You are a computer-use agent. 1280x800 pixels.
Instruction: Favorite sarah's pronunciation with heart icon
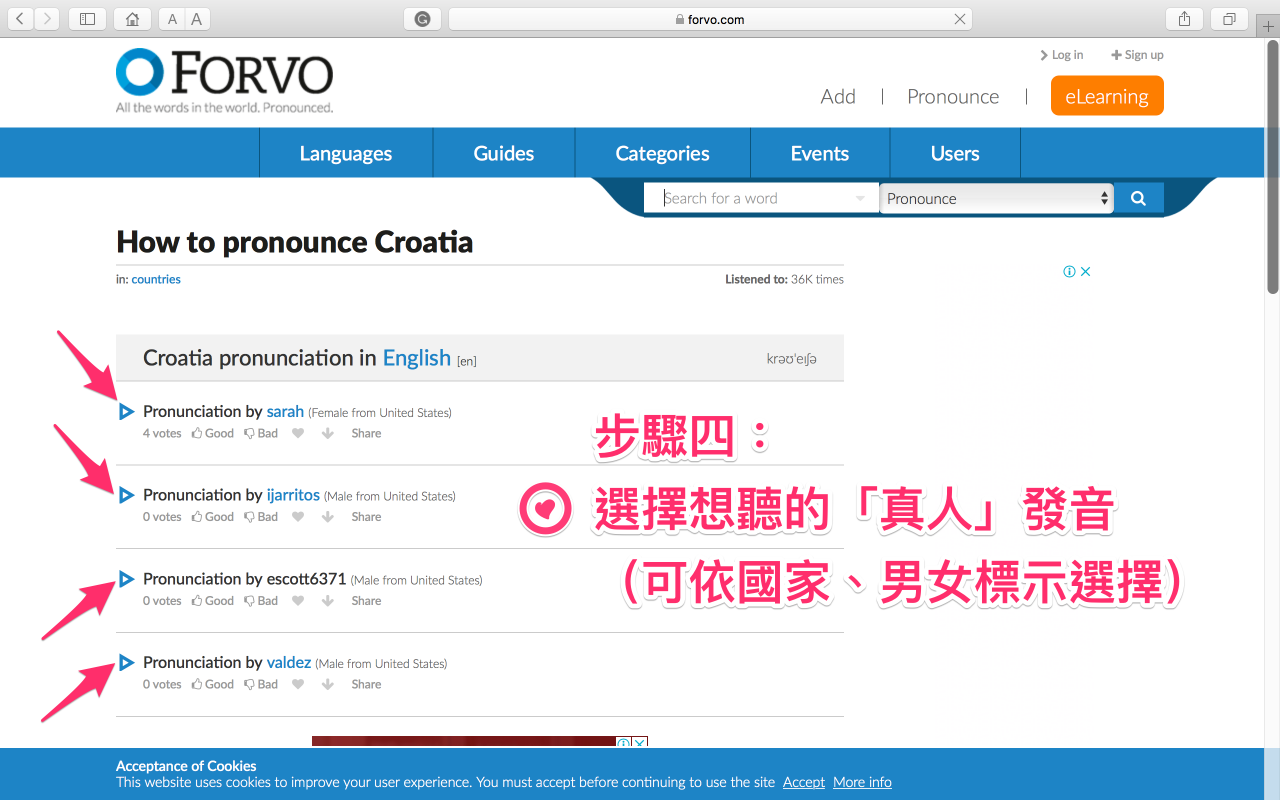[x=298, y=434]
